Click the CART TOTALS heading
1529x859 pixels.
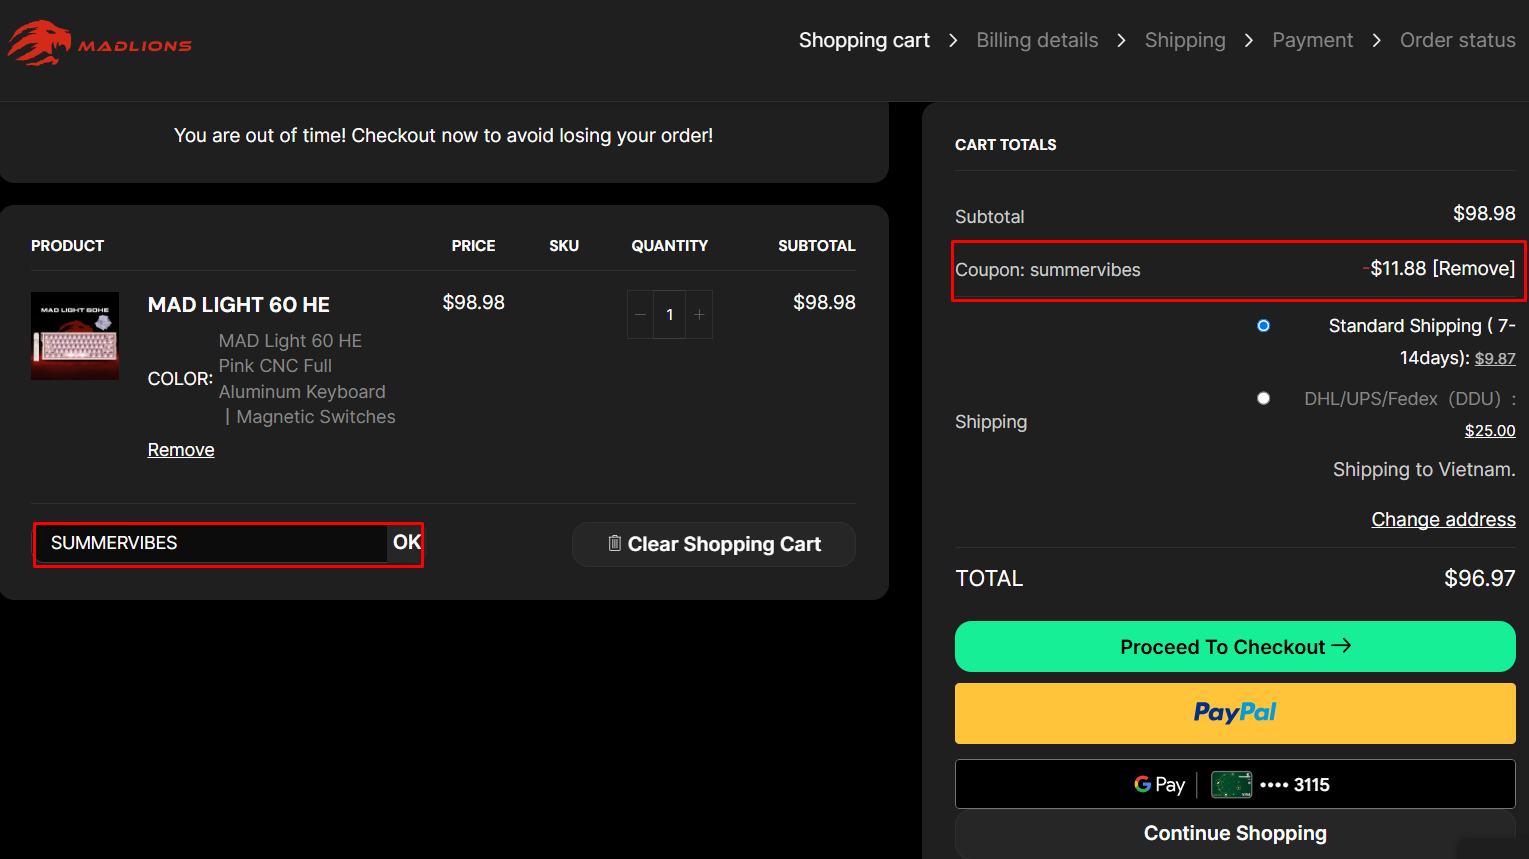(1005, 145)
